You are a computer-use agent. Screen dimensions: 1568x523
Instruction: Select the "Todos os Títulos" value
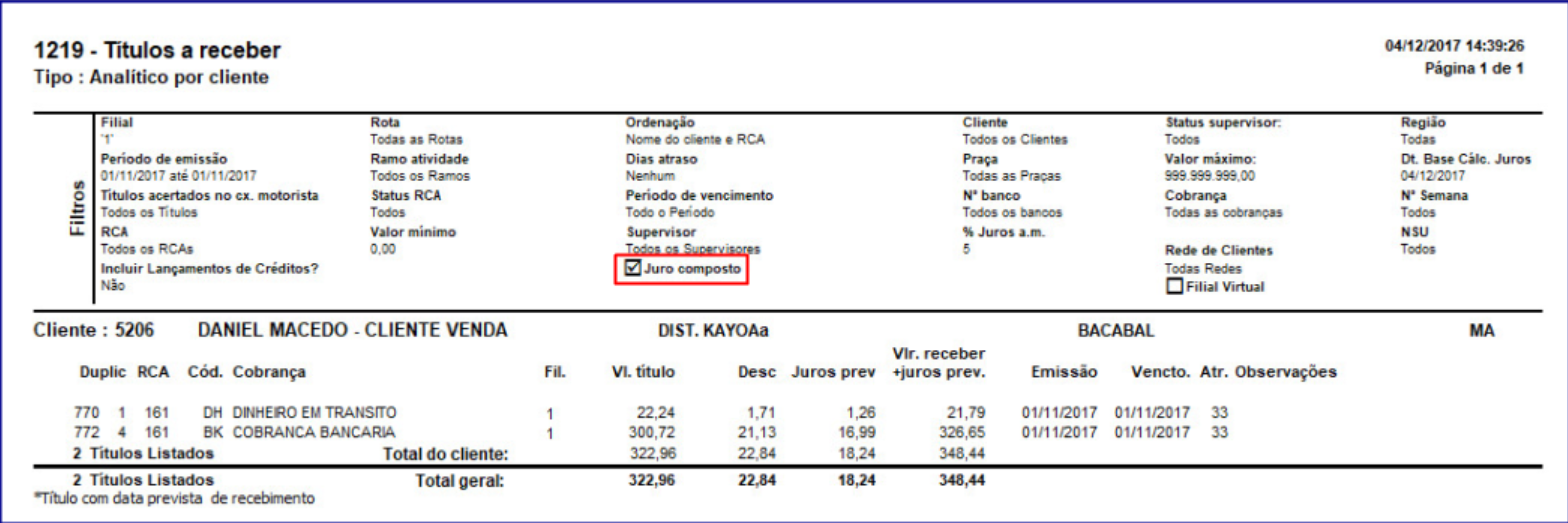tap(149, 213)
